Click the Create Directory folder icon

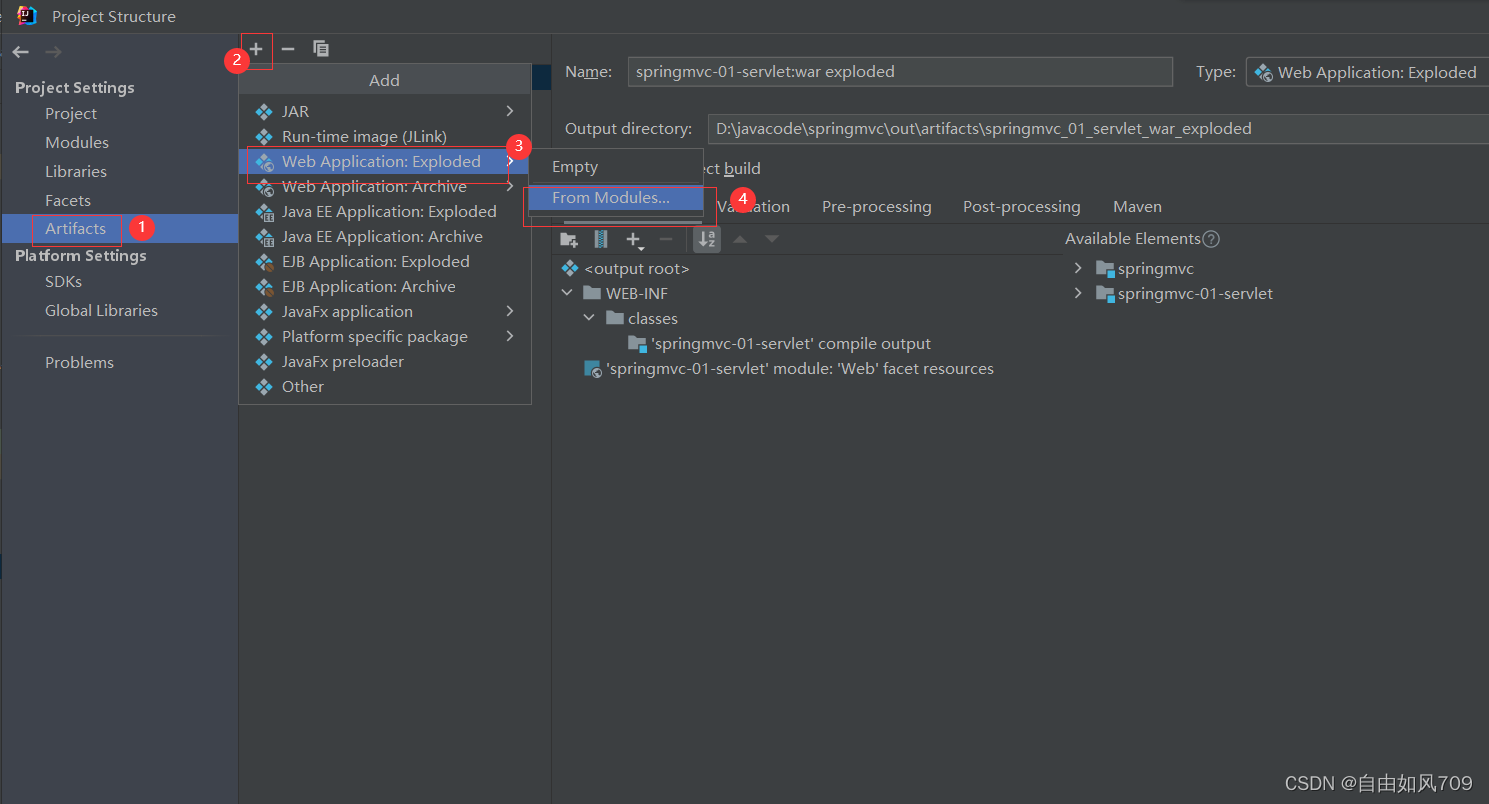pos(569,239)
